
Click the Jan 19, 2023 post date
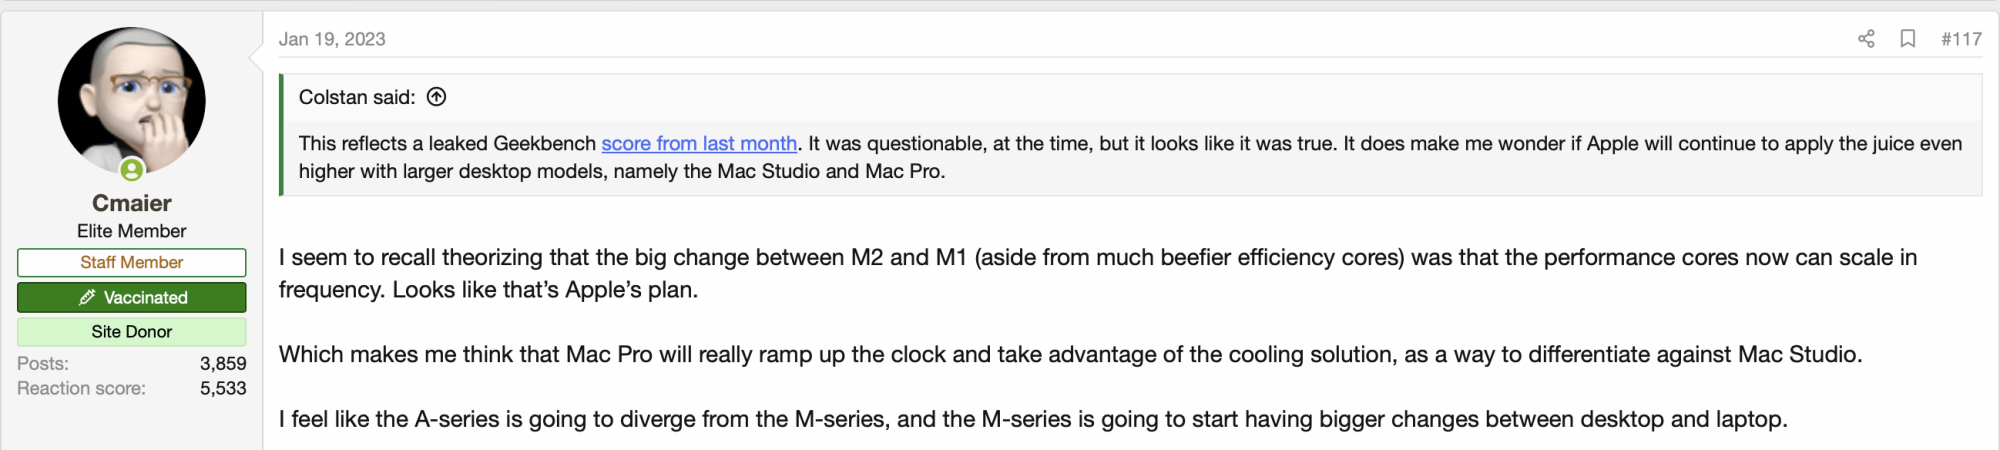[x=332, y=39]
